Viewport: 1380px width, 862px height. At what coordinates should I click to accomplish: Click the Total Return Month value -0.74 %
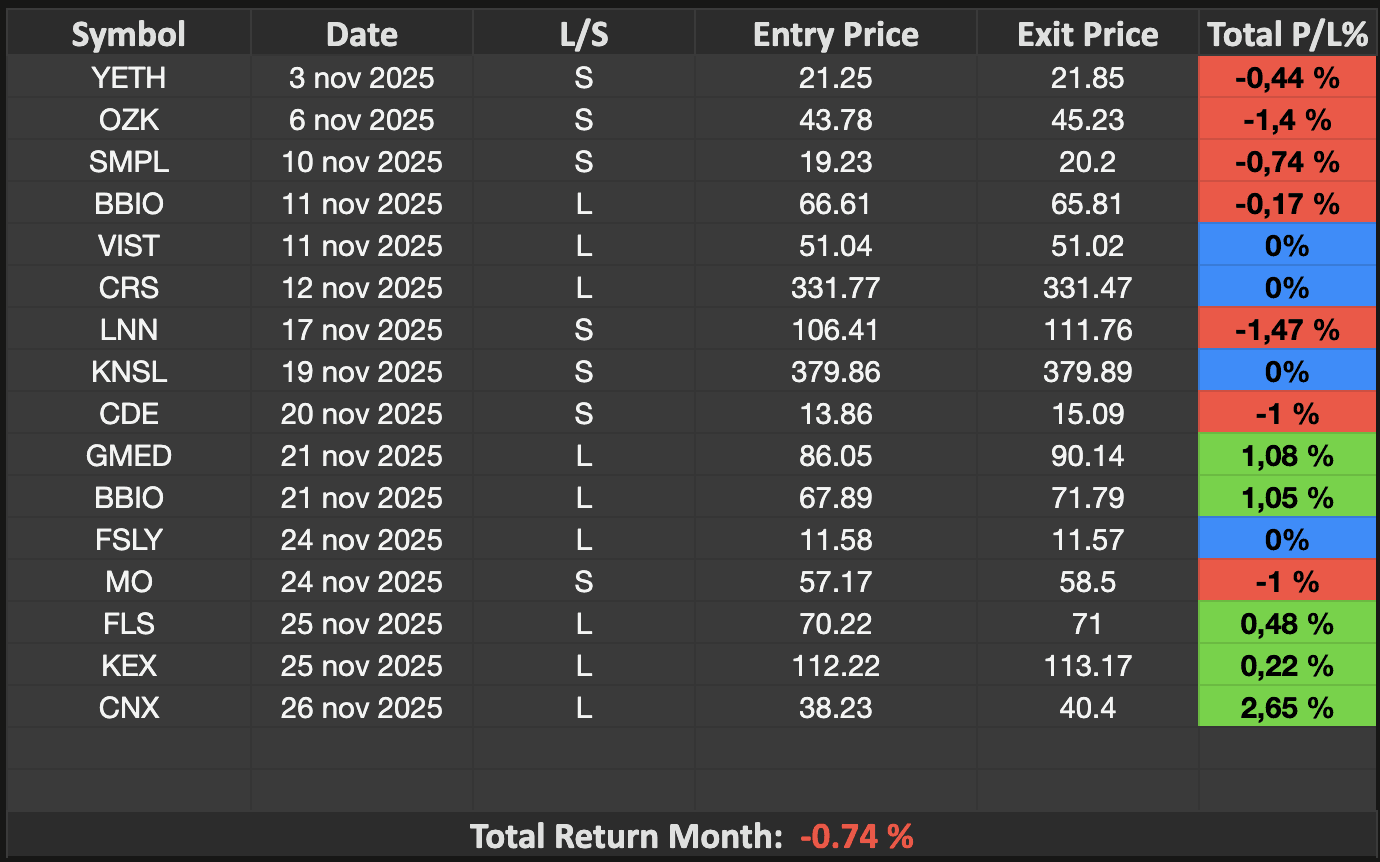coord(857,836)
